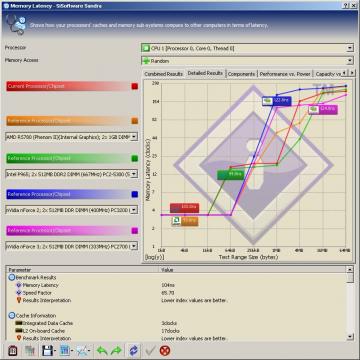Open the Performance vs. Power tab
Viewport: 360px width, 360px height.
coord(285,74)
